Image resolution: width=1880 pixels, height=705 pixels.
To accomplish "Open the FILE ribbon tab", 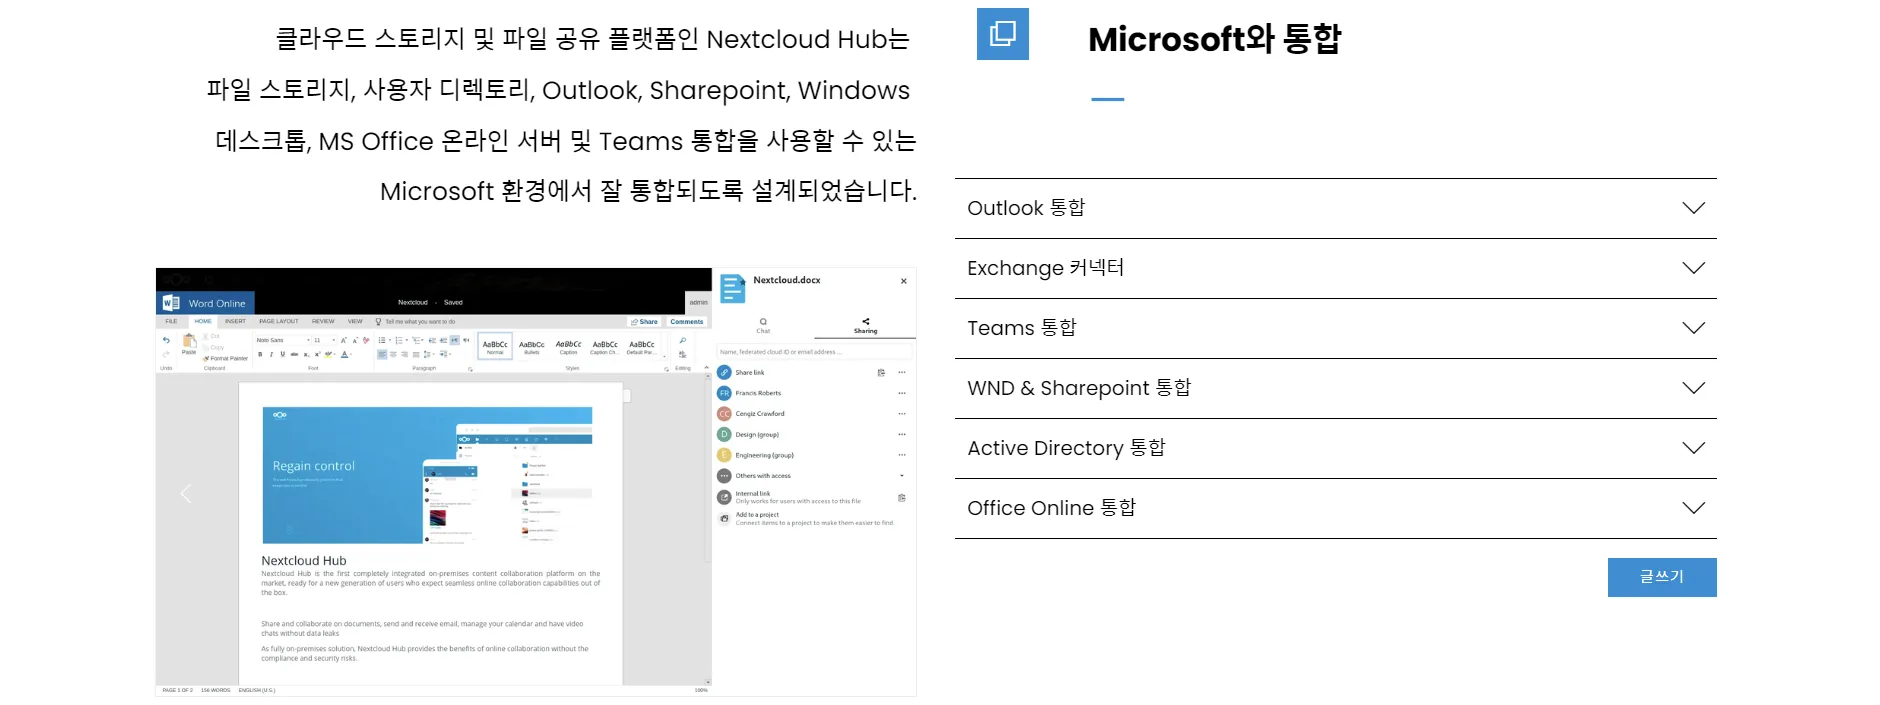I will (171, 321).
